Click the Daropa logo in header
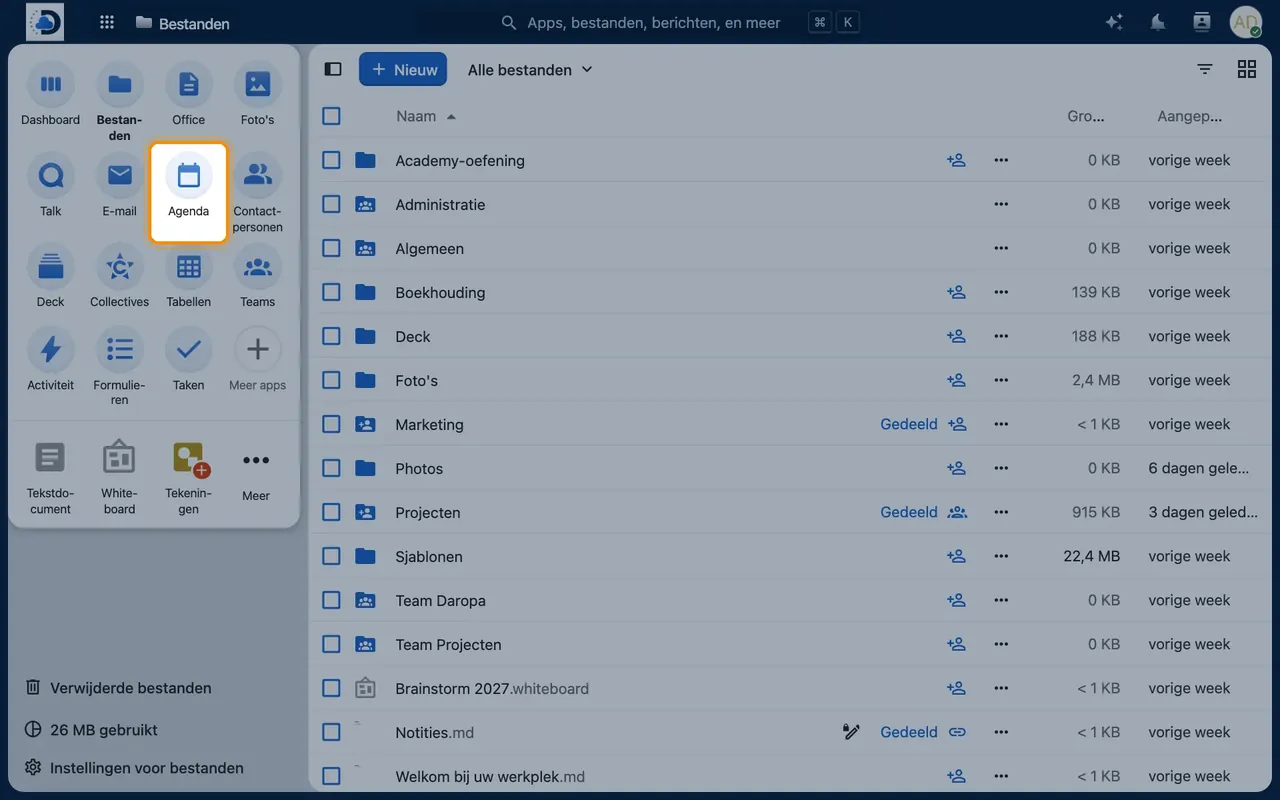The height and width of the screenshot is (800, 1280). pos(44,22)
